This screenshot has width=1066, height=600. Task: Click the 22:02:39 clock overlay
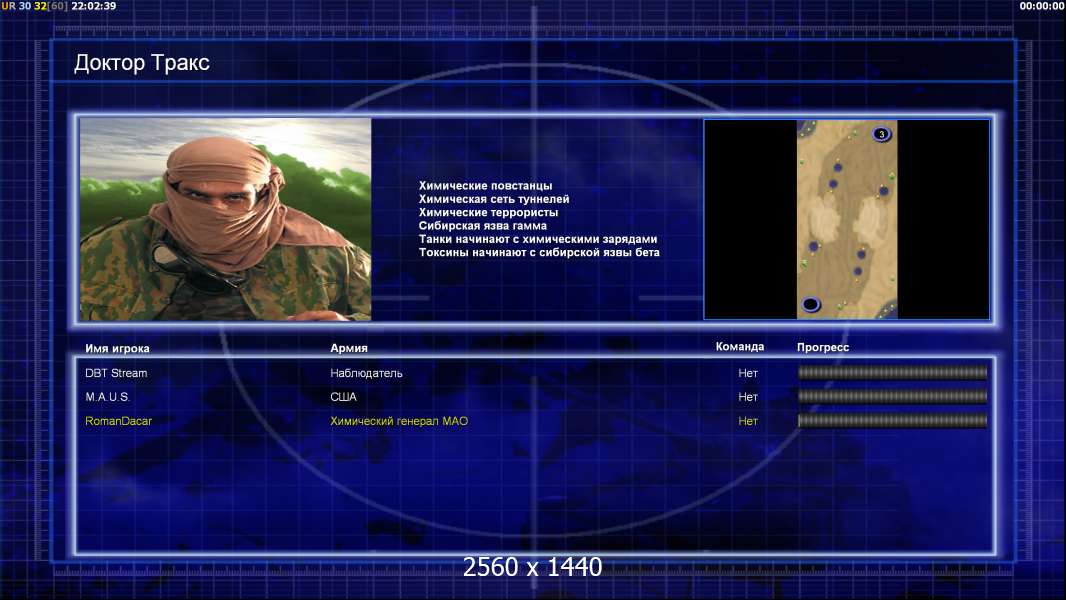[x=94, y=6]
